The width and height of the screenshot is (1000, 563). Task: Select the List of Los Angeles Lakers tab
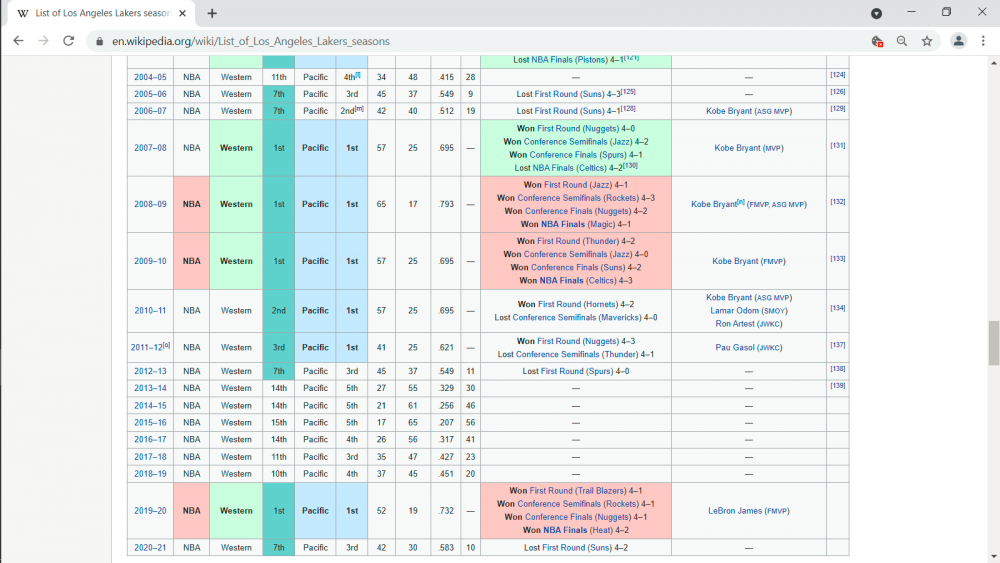100,13
